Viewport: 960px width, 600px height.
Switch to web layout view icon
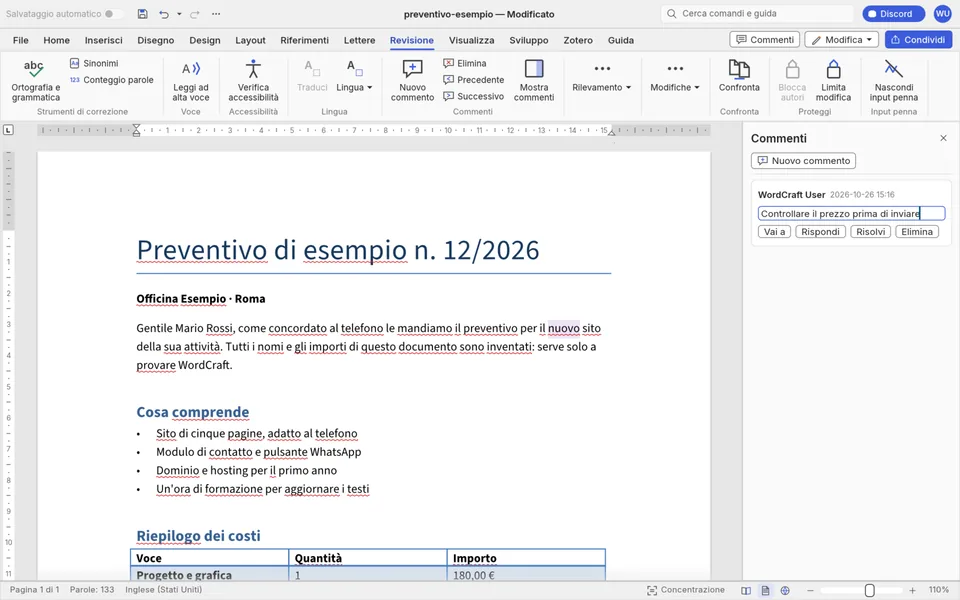[x=785, y=590]
